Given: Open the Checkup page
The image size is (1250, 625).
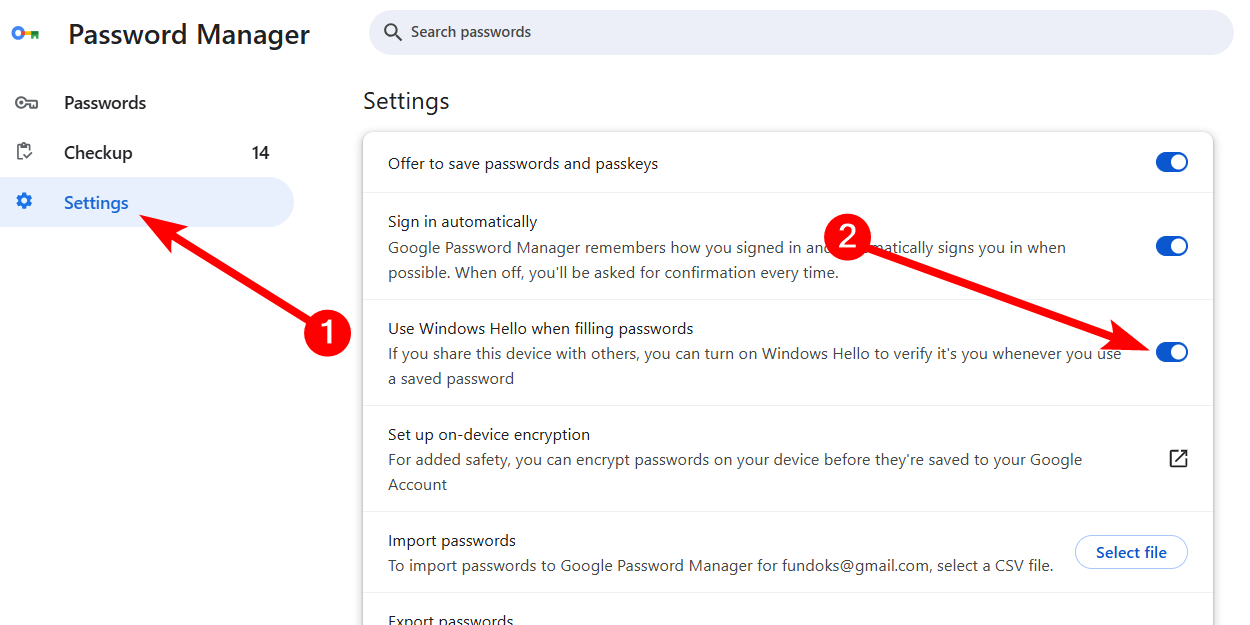Looking at the screenshot, I should 97,152.
